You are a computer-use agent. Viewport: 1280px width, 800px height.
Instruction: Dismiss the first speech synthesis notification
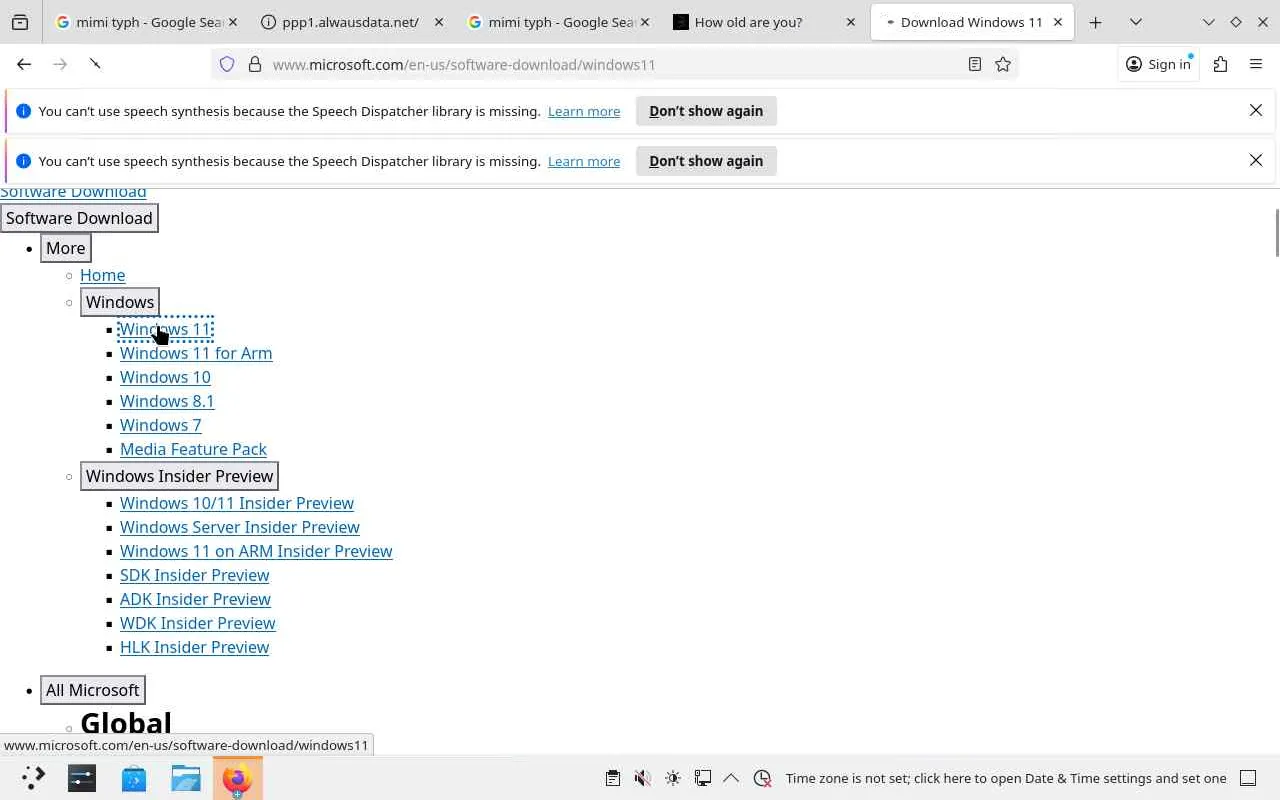pyautogui.click(x=1256, y=110)
